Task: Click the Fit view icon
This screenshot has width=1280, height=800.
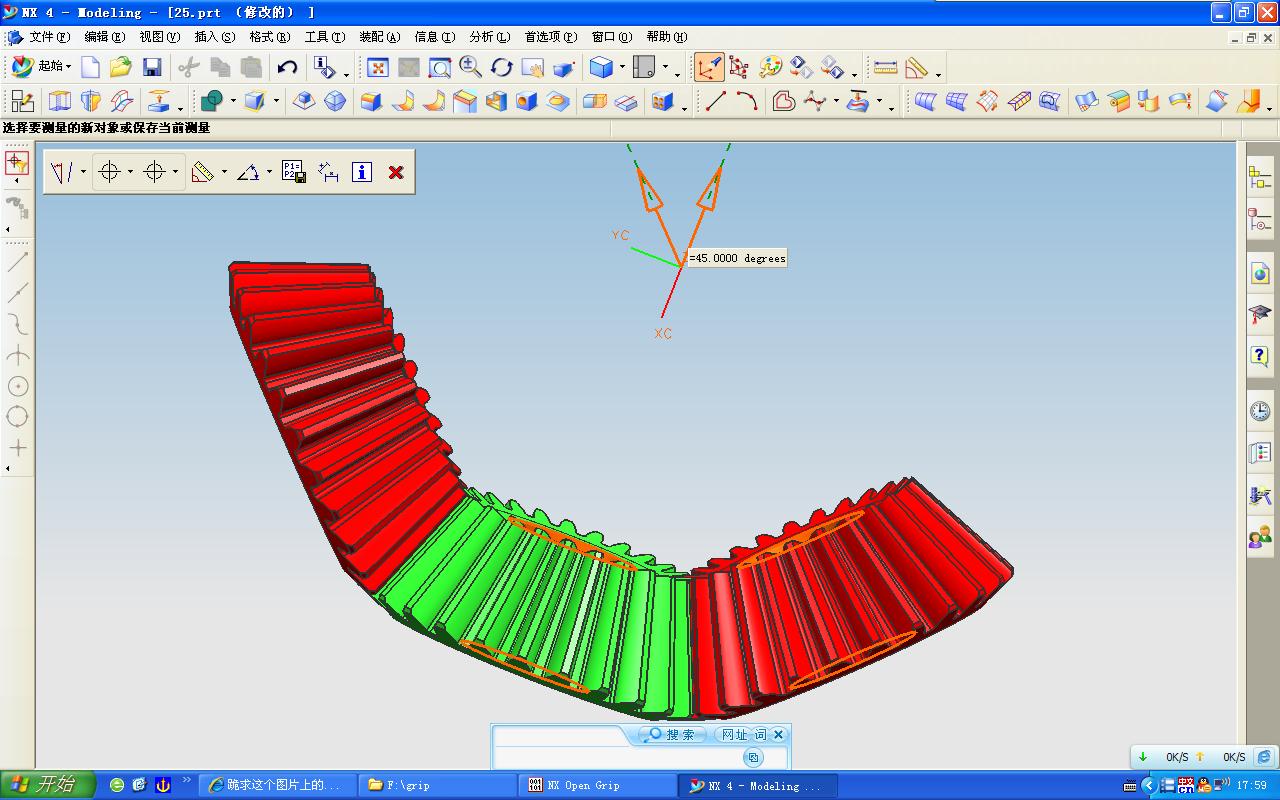Action: point(378,67)
